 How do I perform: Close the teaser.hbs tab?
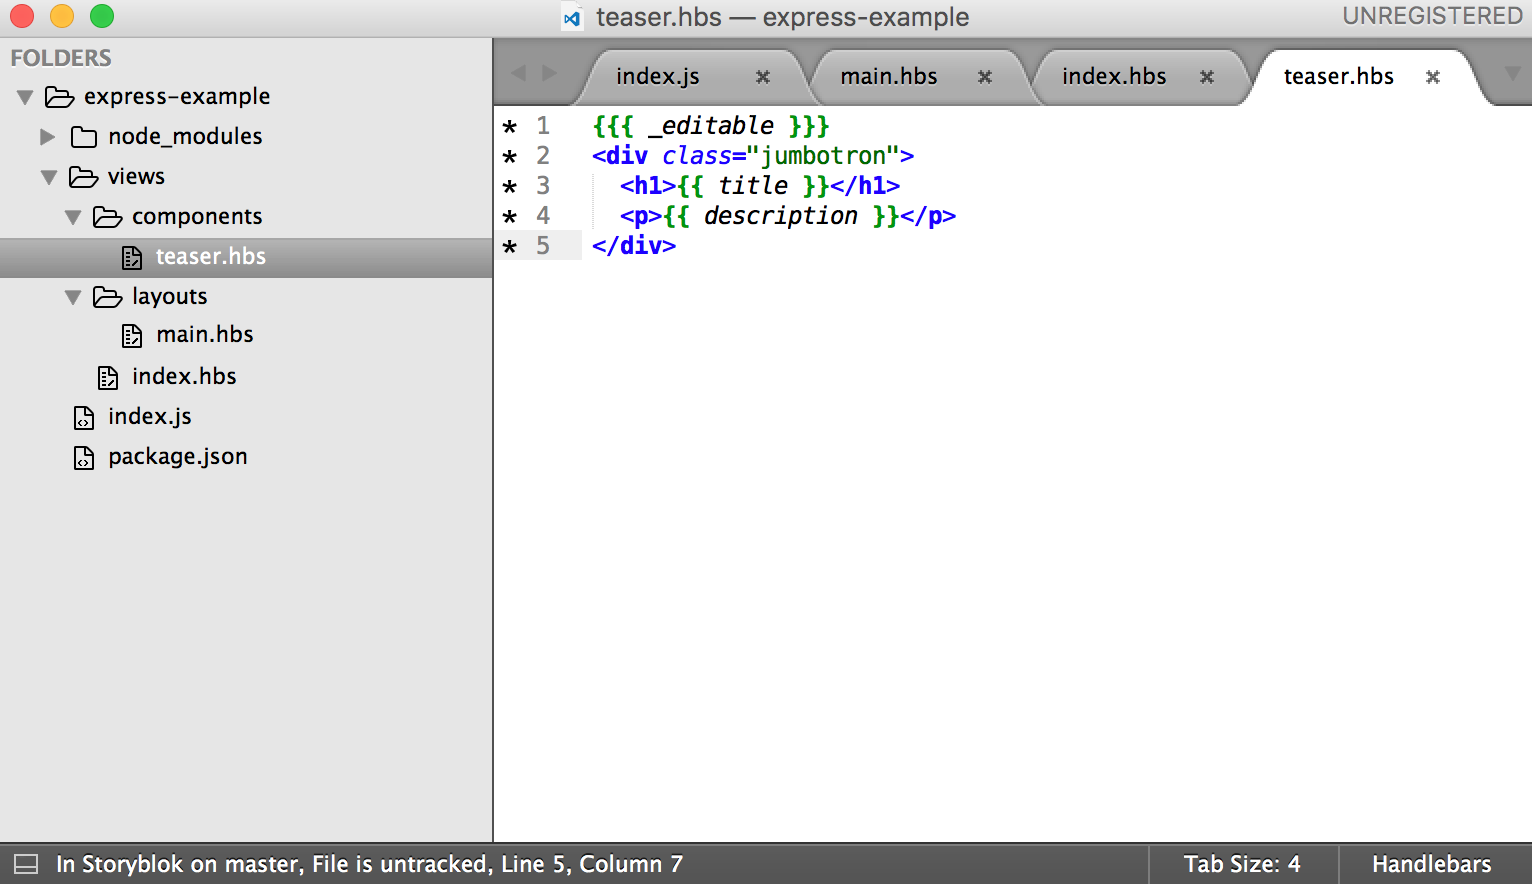1433,77
